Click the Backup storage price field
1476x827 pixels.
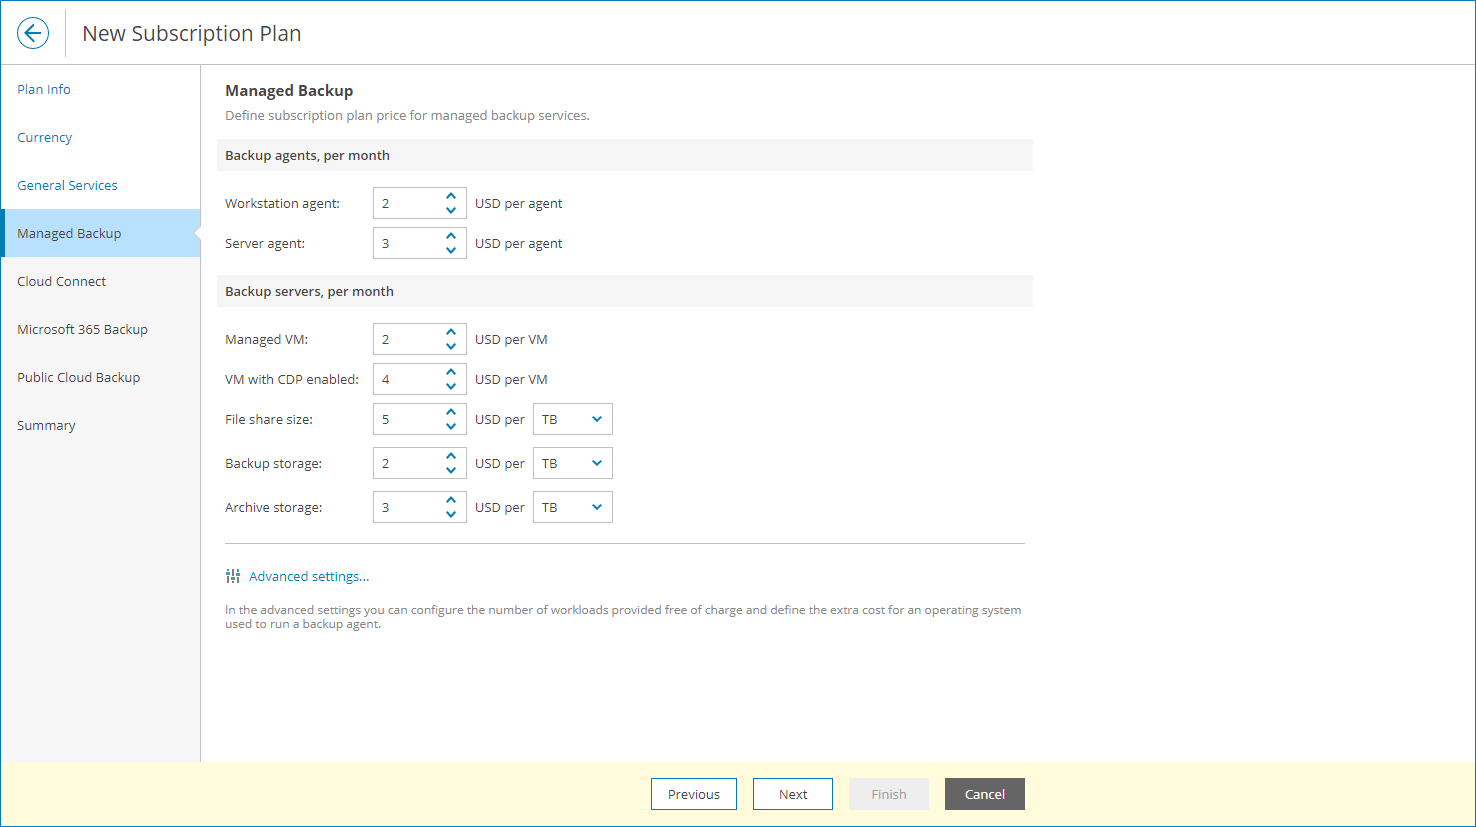(408, 463)
